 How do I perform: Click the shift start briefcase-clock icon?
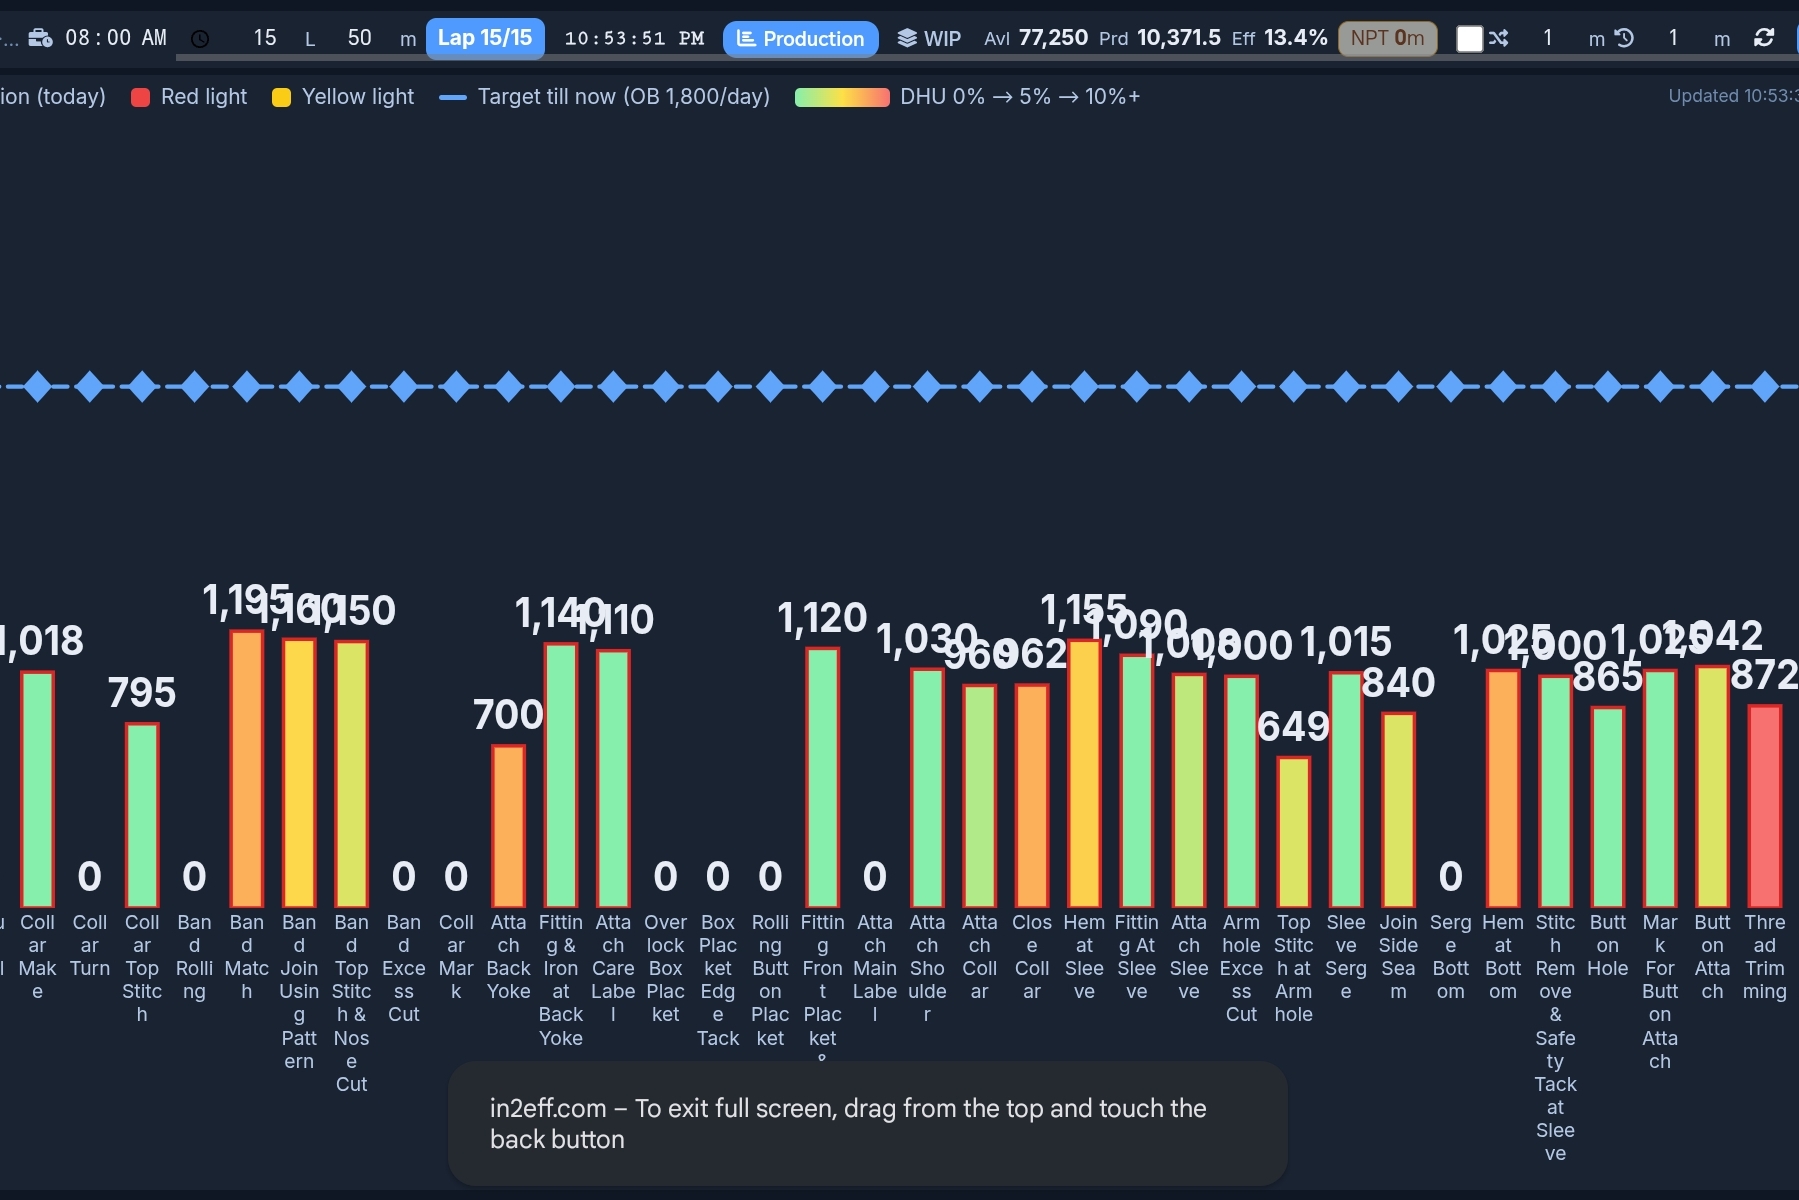(x=40, y=38)
